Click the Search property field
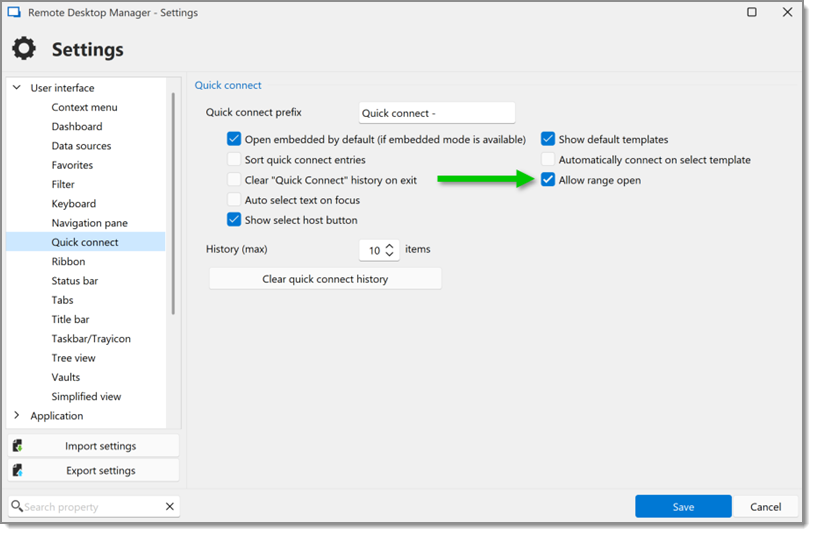 pyautogui.click(x=94, y=508)
